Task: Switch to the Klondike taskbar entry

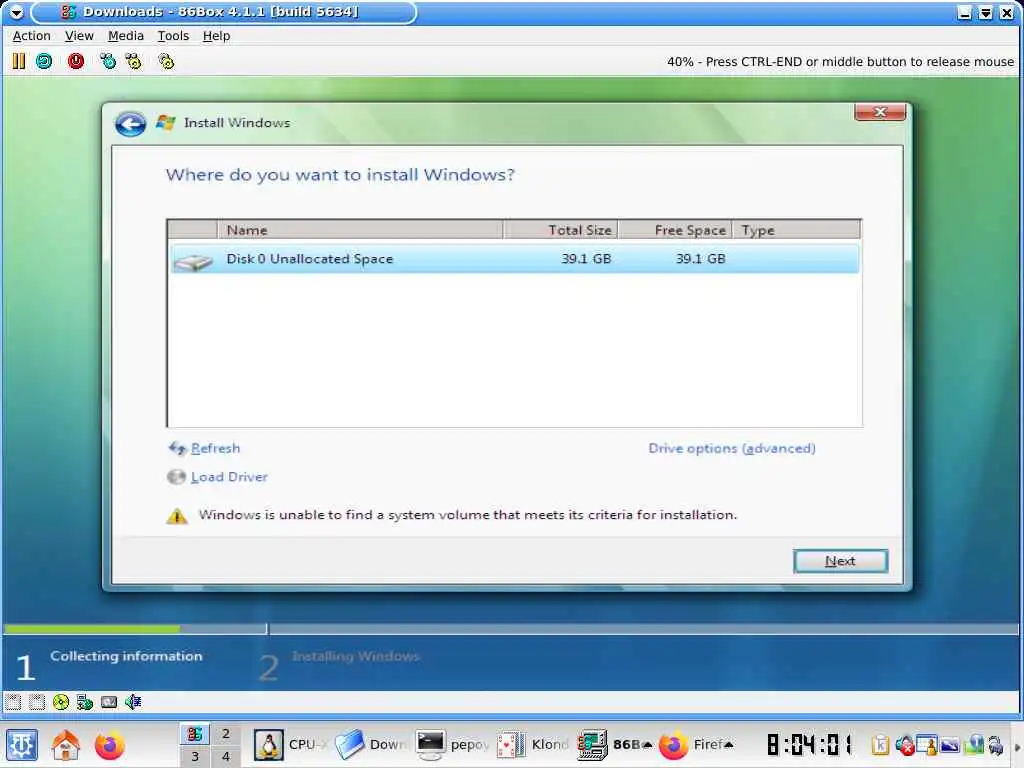Action: [x=532, y=744]
